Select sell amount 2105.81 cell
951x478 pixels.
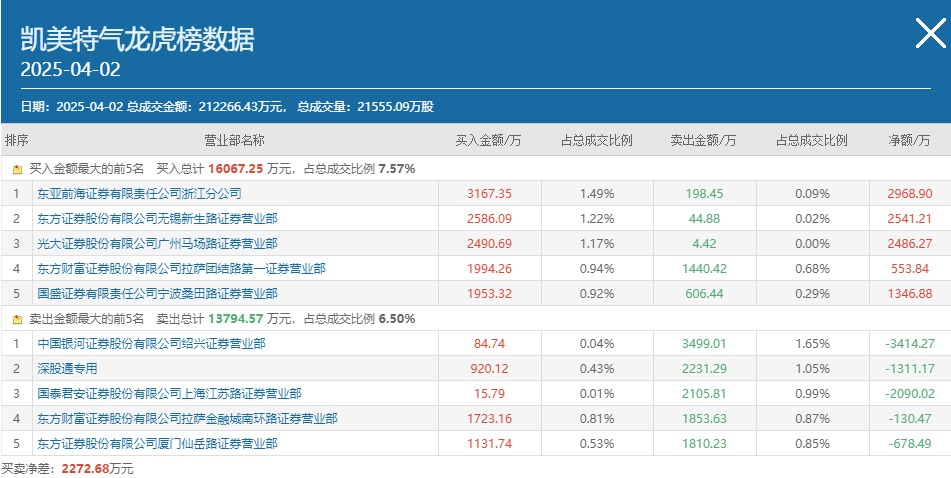(705, 394)
